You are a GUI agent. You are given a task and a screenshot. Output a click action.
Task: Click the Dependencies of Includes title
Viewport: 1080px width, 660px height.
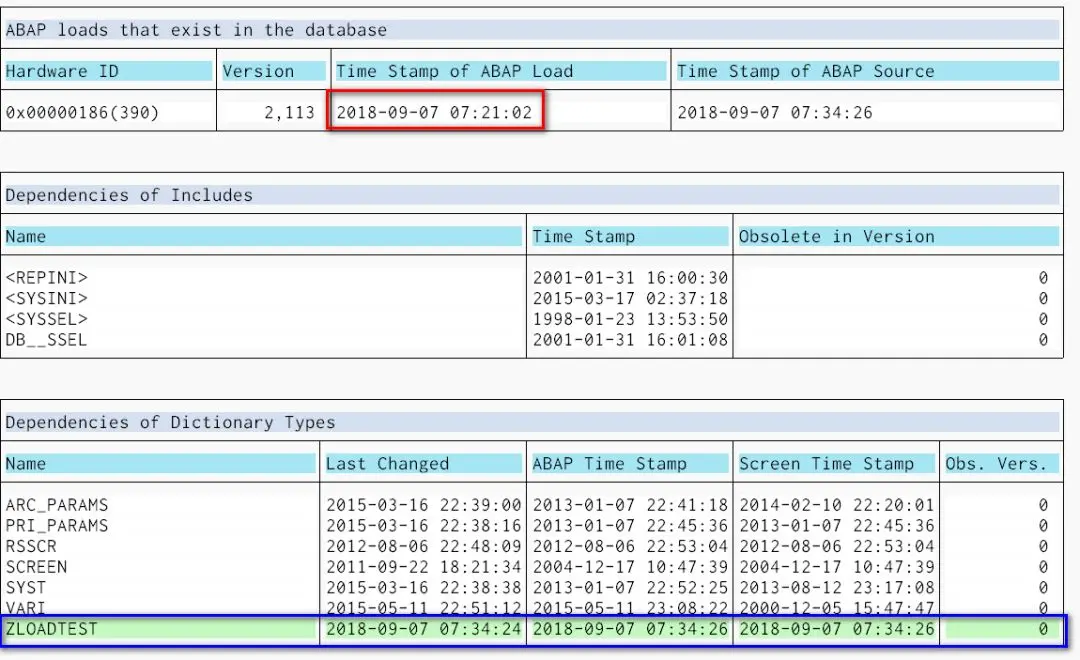click(129, 196)
